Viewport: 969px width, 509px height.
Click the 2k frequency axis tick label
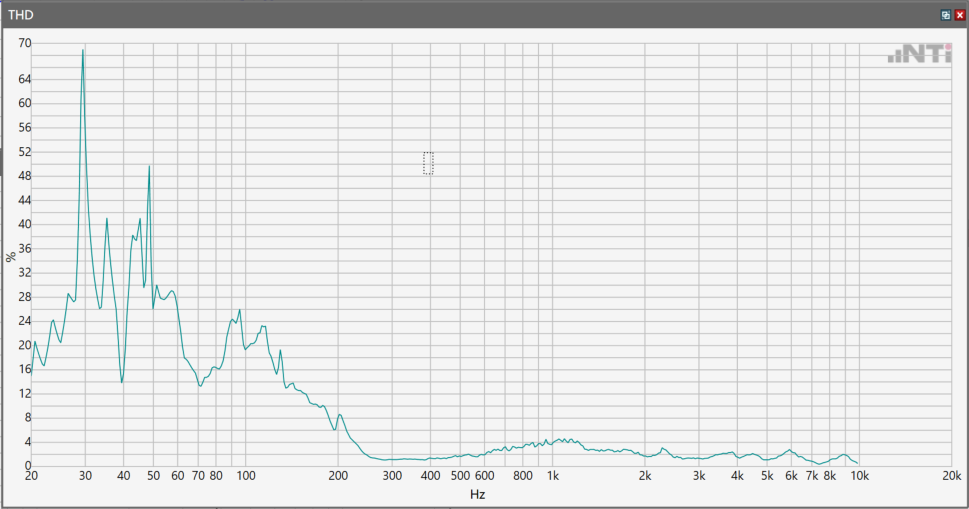click(x=645, y=476)
